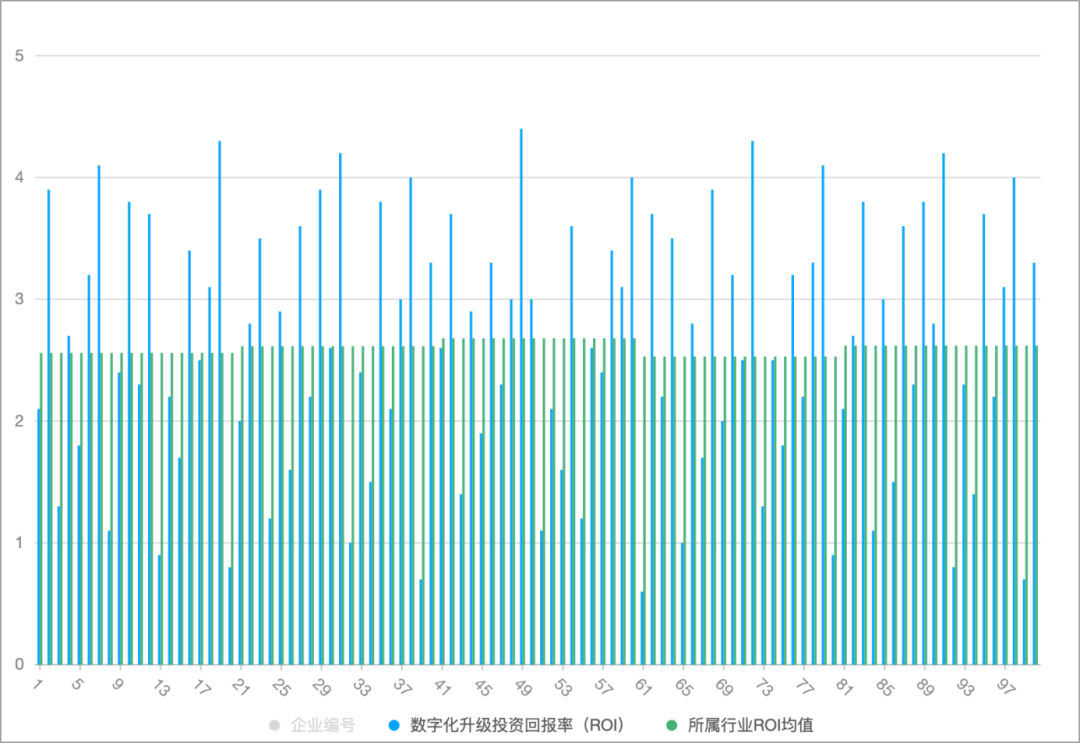
Task: Click x-axis label 73
Action: pos(764,687)
